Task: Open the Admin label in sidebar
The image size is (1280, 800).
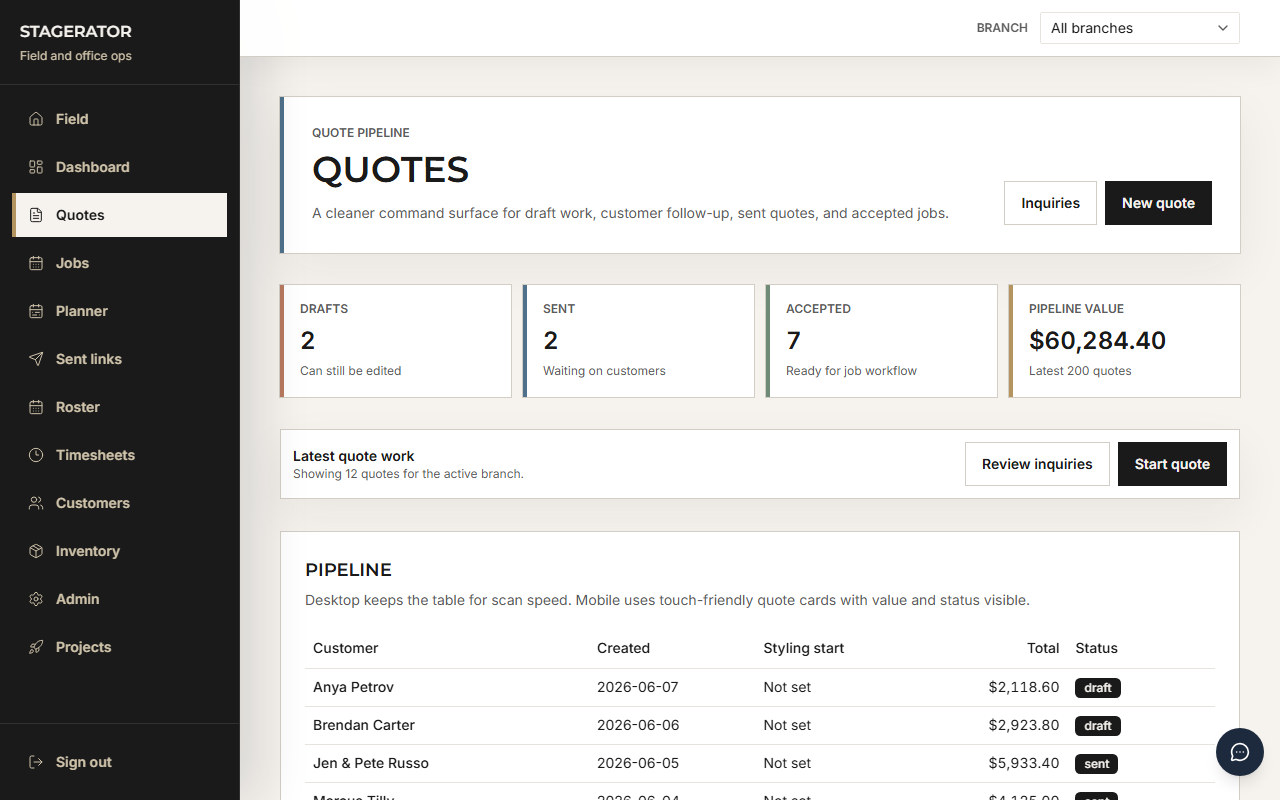Action: tap(78, 599)
